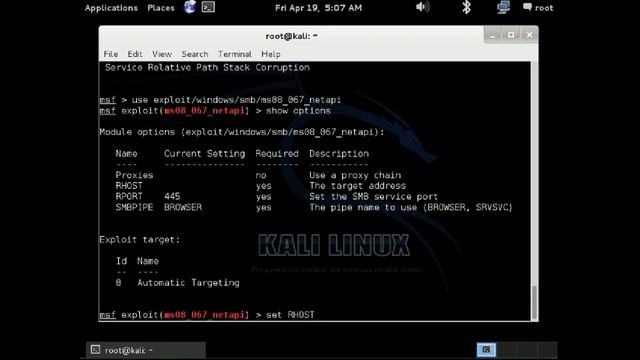Image resolution: width=640 pixels, height=360 pixels.
Task: Open the Help menu in terminal
Action: 271,54
